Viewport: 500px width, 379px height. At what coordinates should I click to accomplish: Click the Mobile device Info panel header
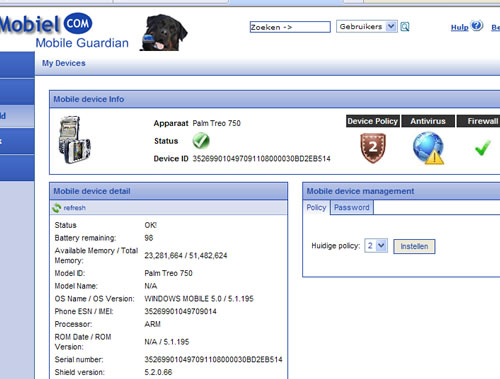pos(275,99)
